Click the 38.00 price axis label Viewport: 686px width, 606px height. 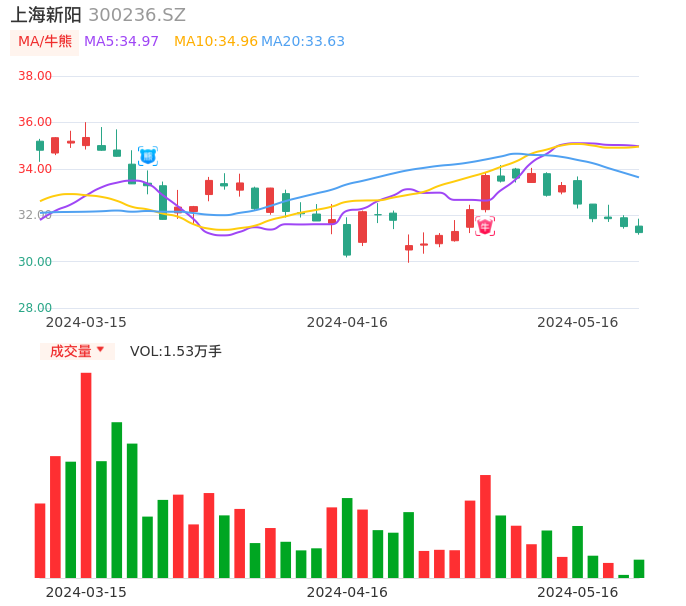click(x=35, y=76)
